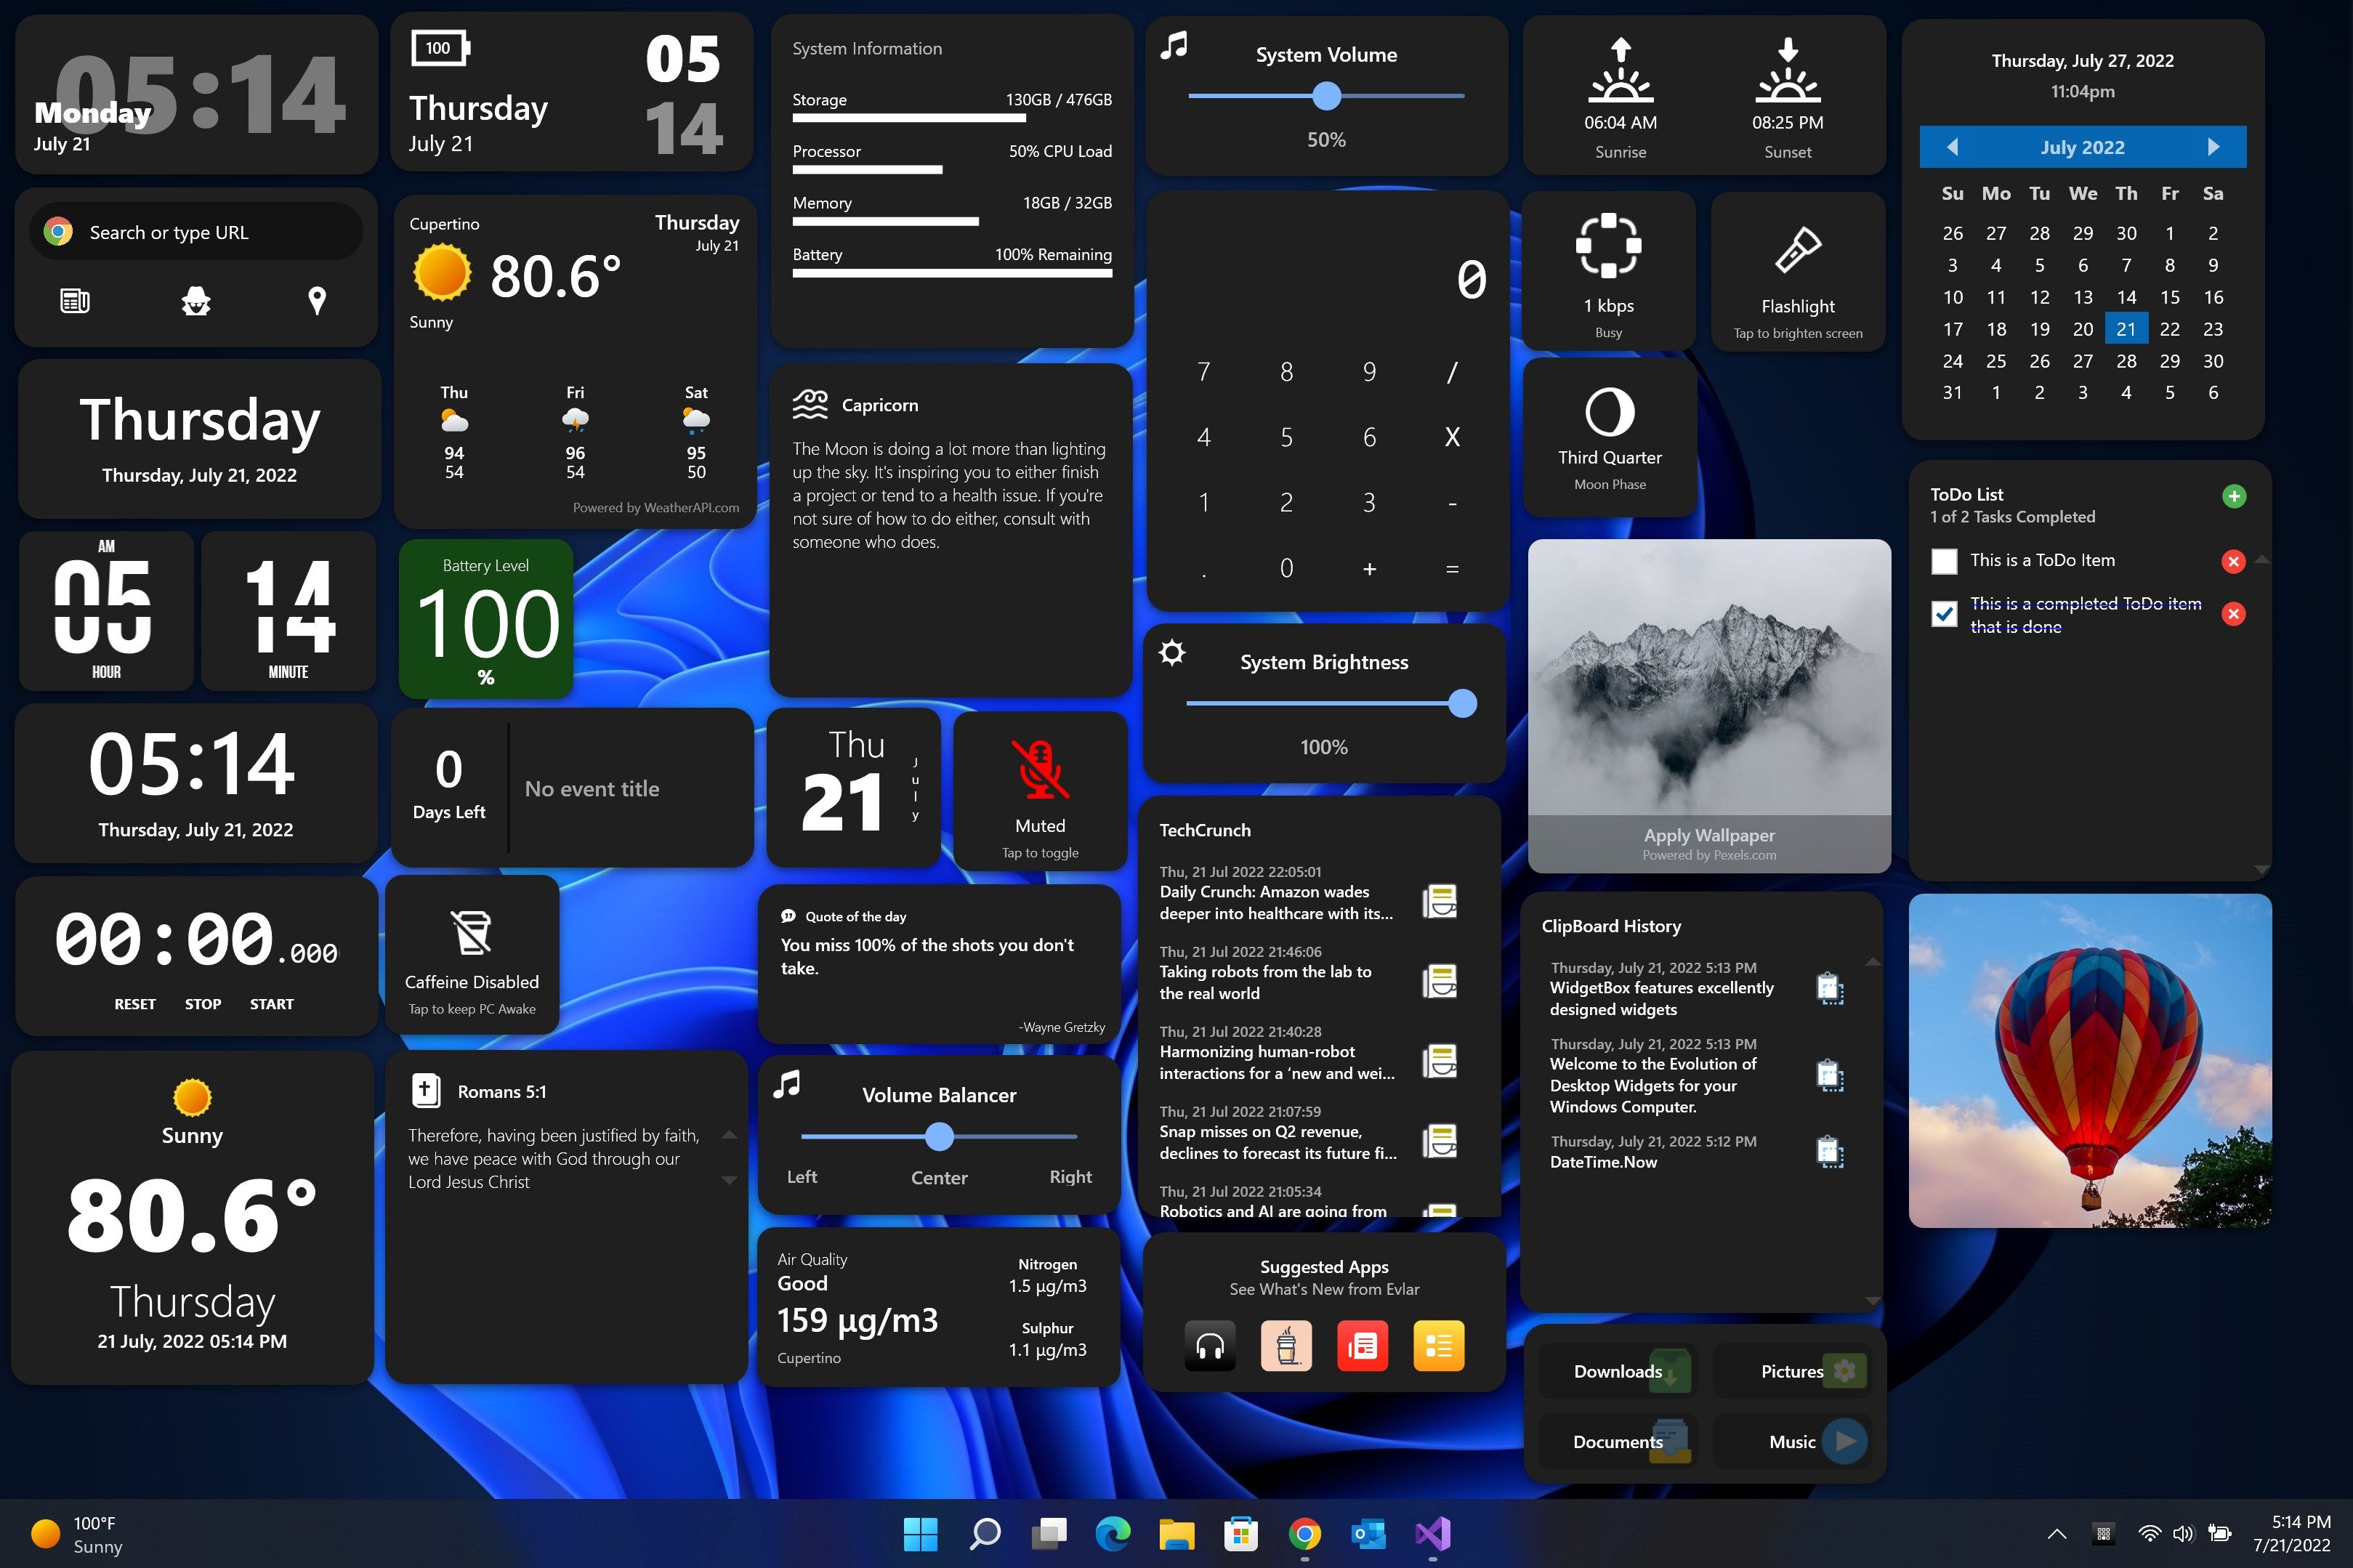The width and height of the screenshot is (2353, 1568).
Task: Click the TechCrunch news feed icon
Action: 1442,900
